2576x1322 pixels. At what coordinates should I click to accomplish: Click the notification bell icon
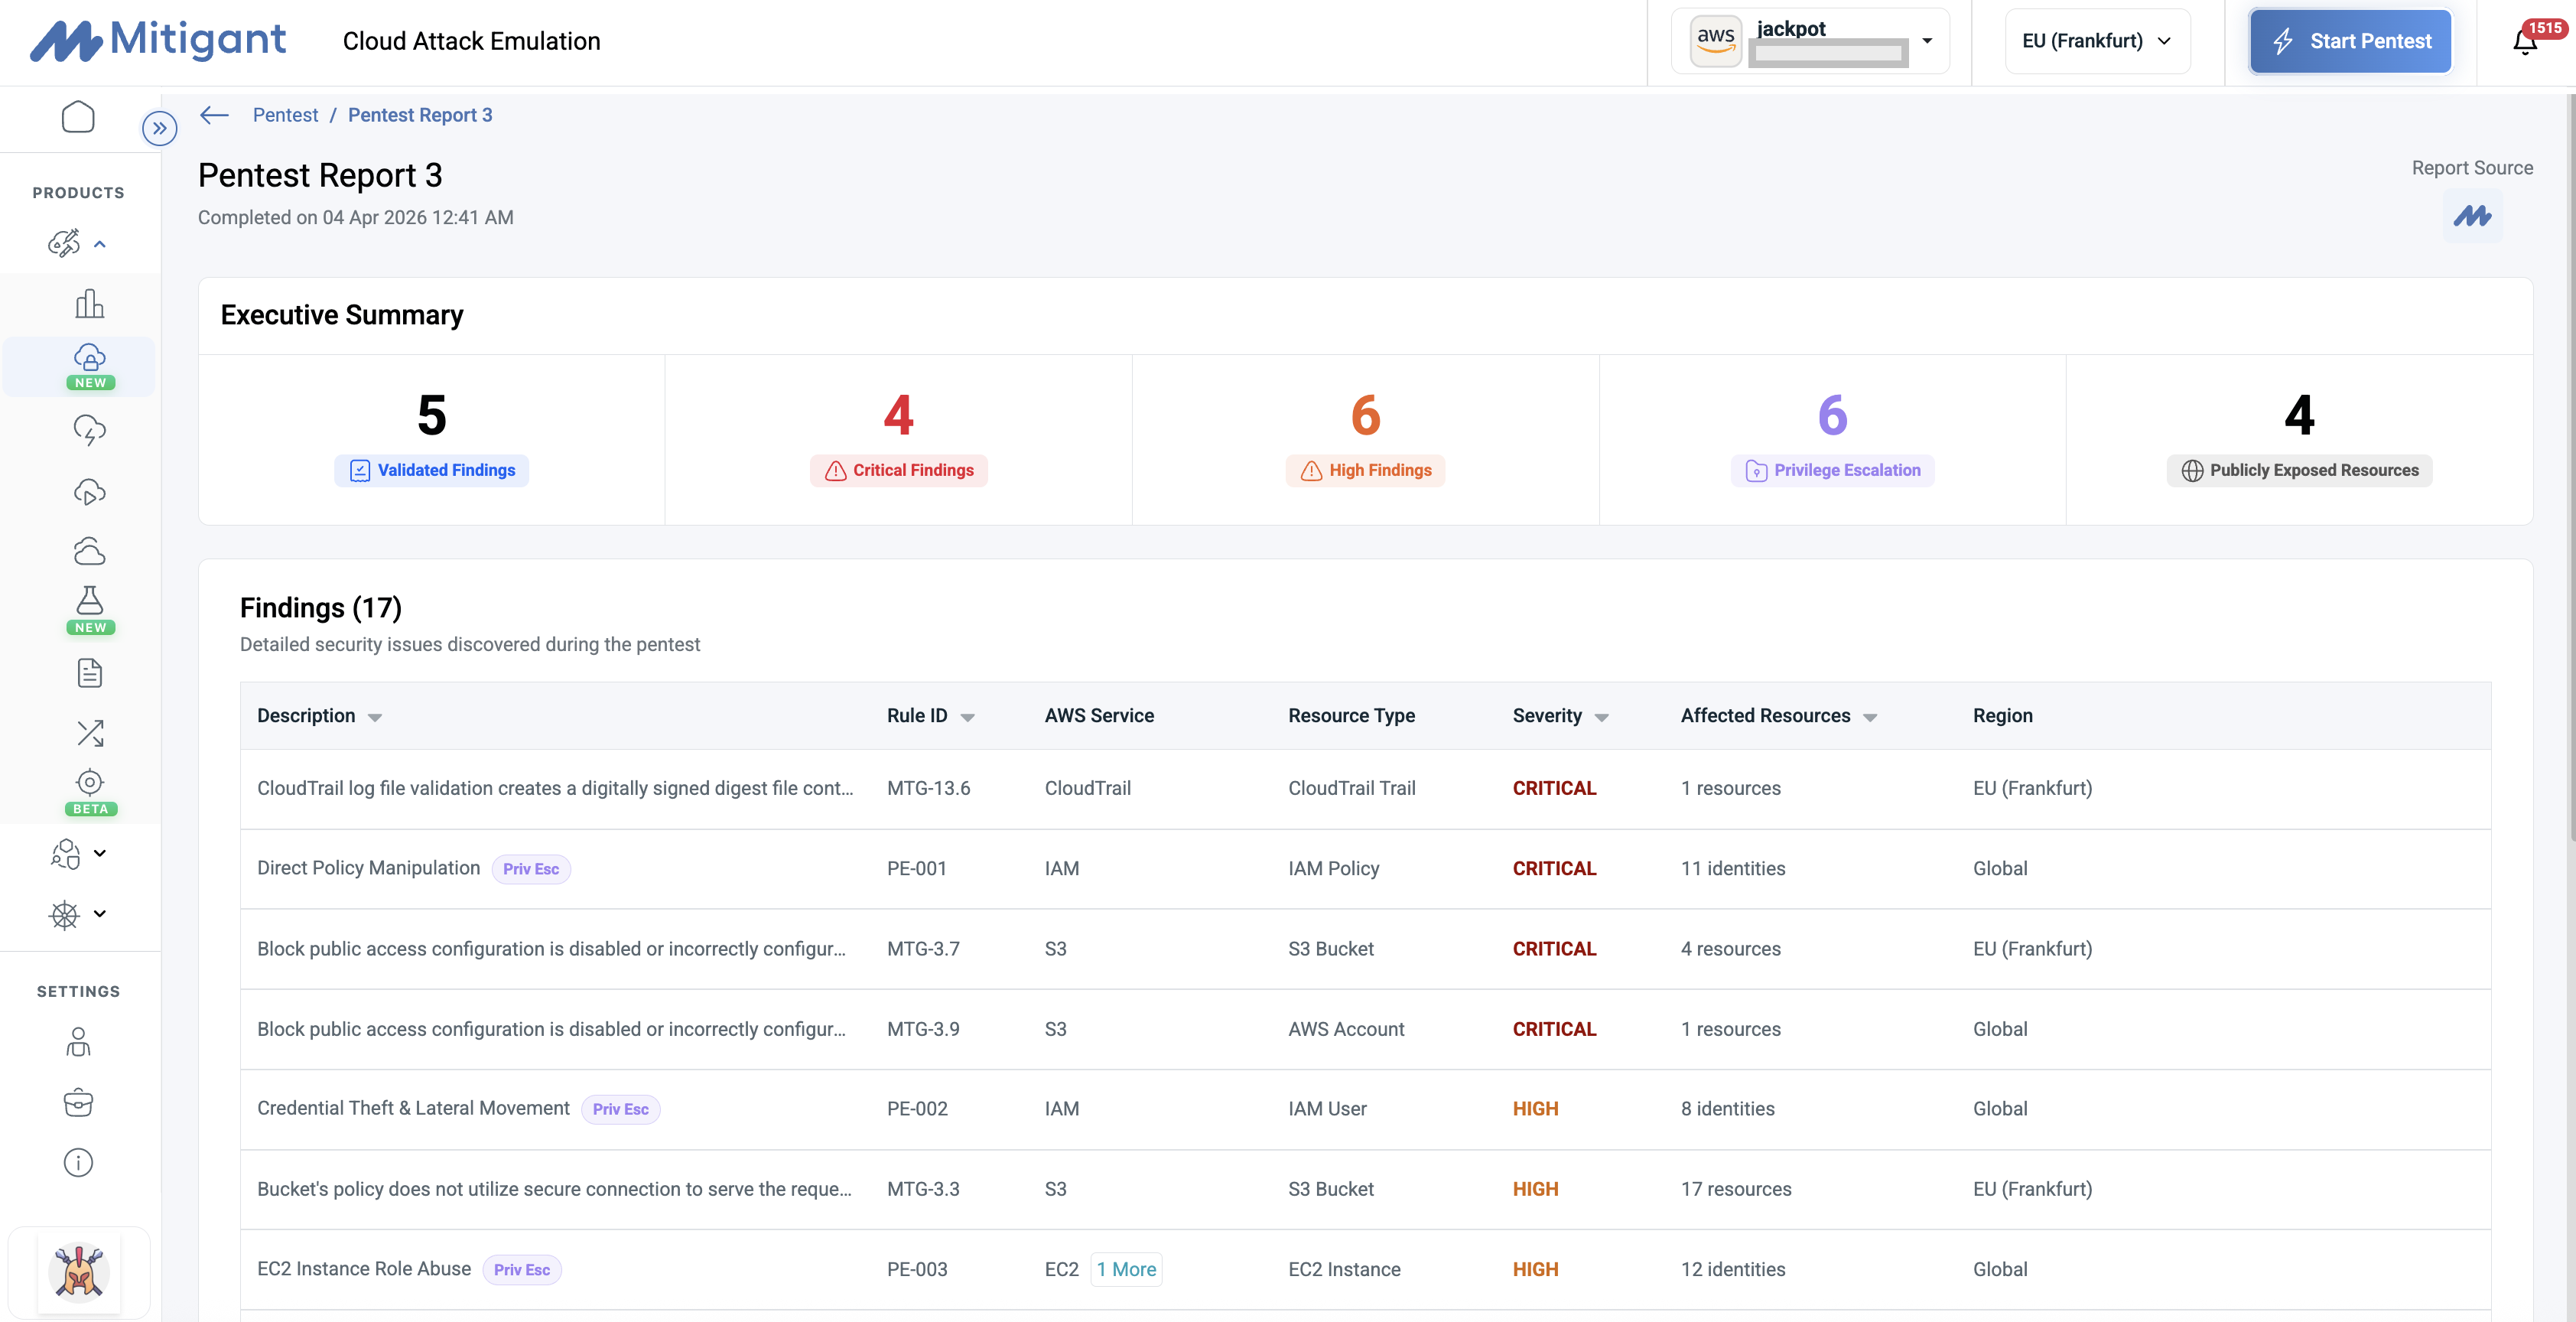(x=2524, y=42)
